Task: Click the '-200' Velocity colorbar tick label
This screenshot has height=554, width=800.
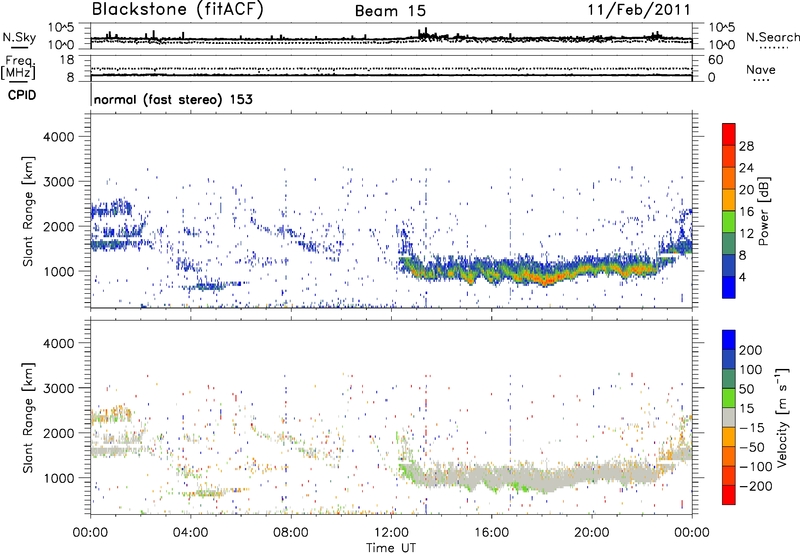Action: click(754, 486)
